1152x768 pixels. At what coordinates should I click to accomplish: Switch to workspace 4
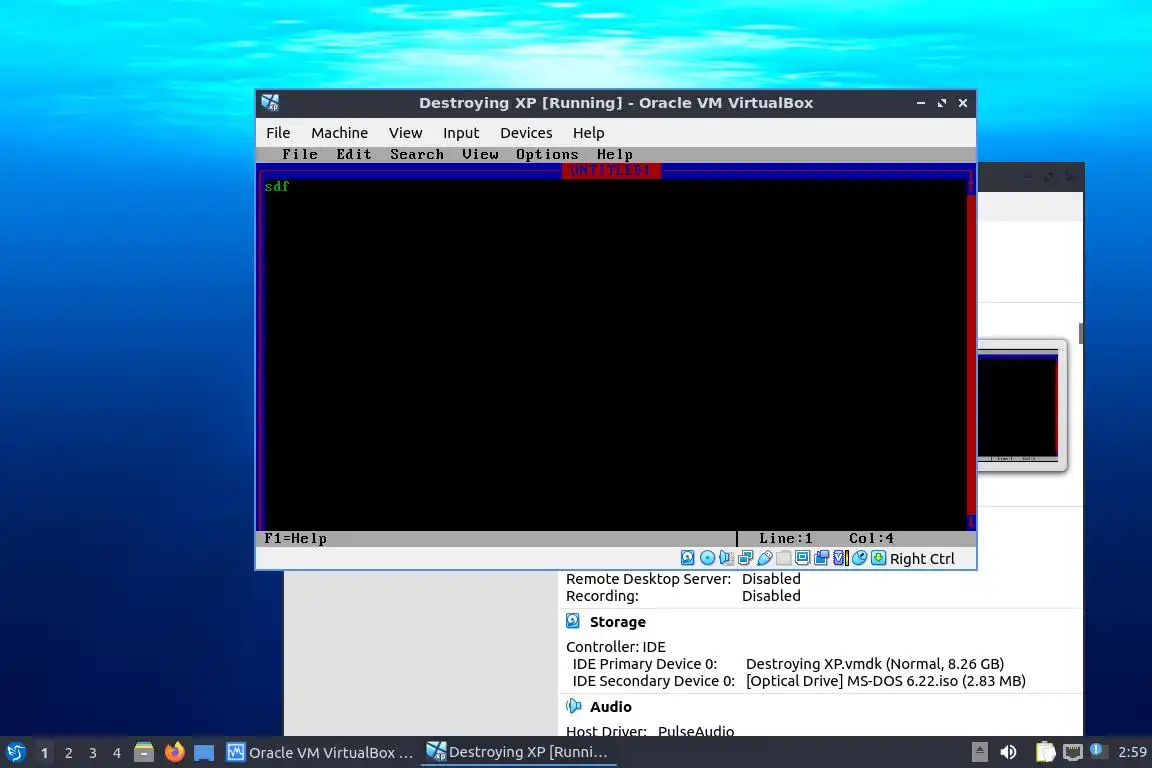[x=117, y=753]
